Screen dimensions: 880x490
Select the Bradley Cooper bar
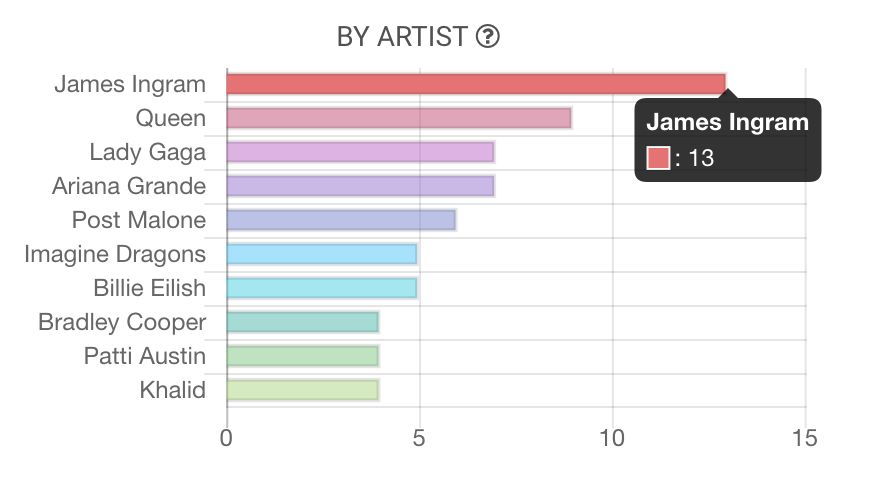302,322
